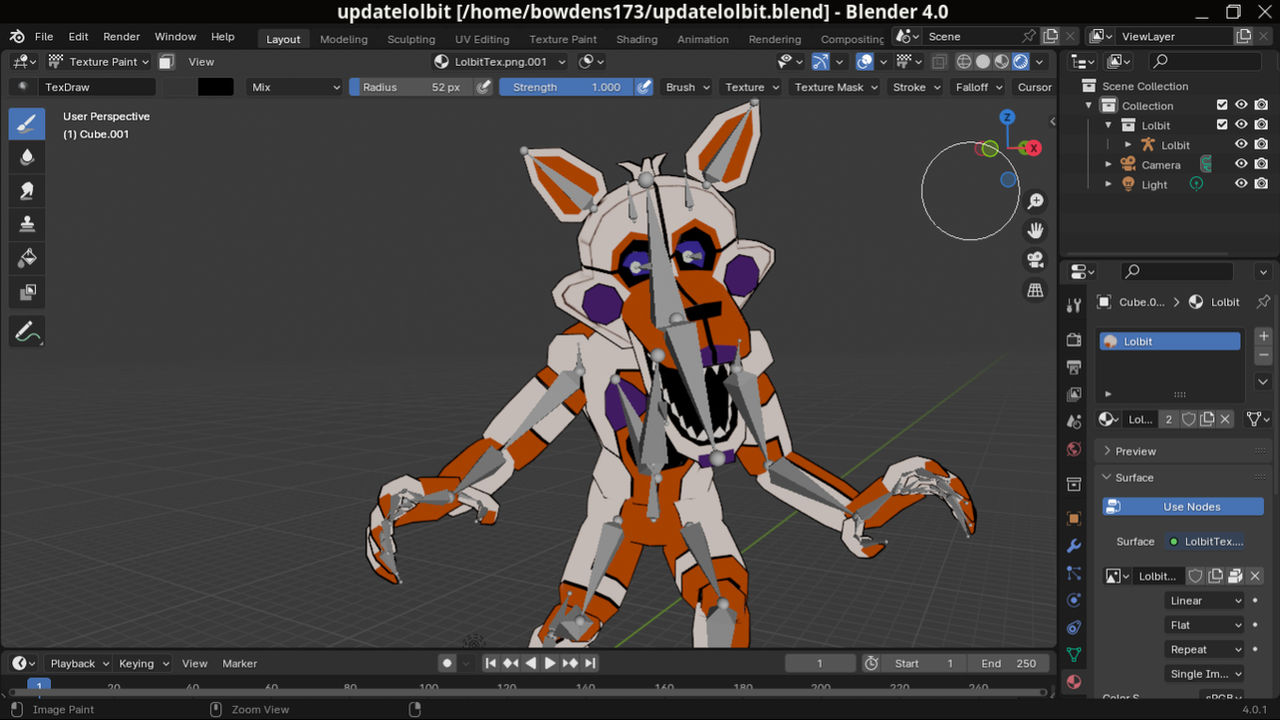
Task: Open the Linear interpolation dropdown
Action: [x=1205, y=600]
